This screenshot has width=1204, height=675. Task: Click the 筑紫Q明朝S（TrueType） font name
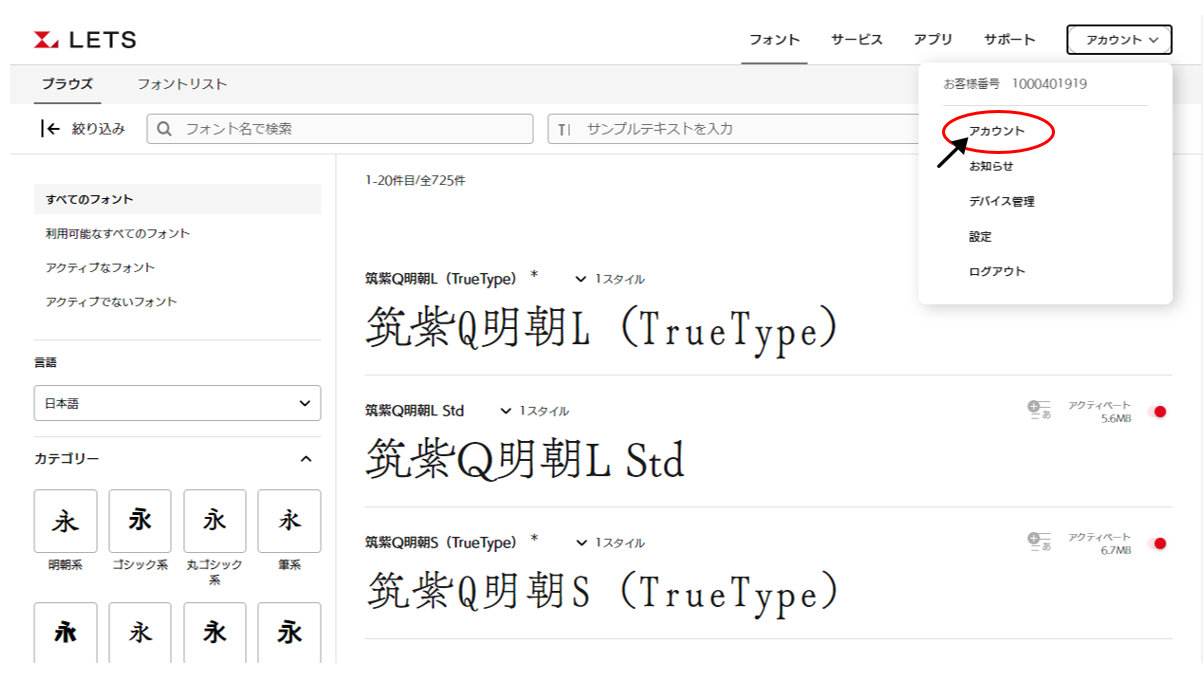(441, 542)
